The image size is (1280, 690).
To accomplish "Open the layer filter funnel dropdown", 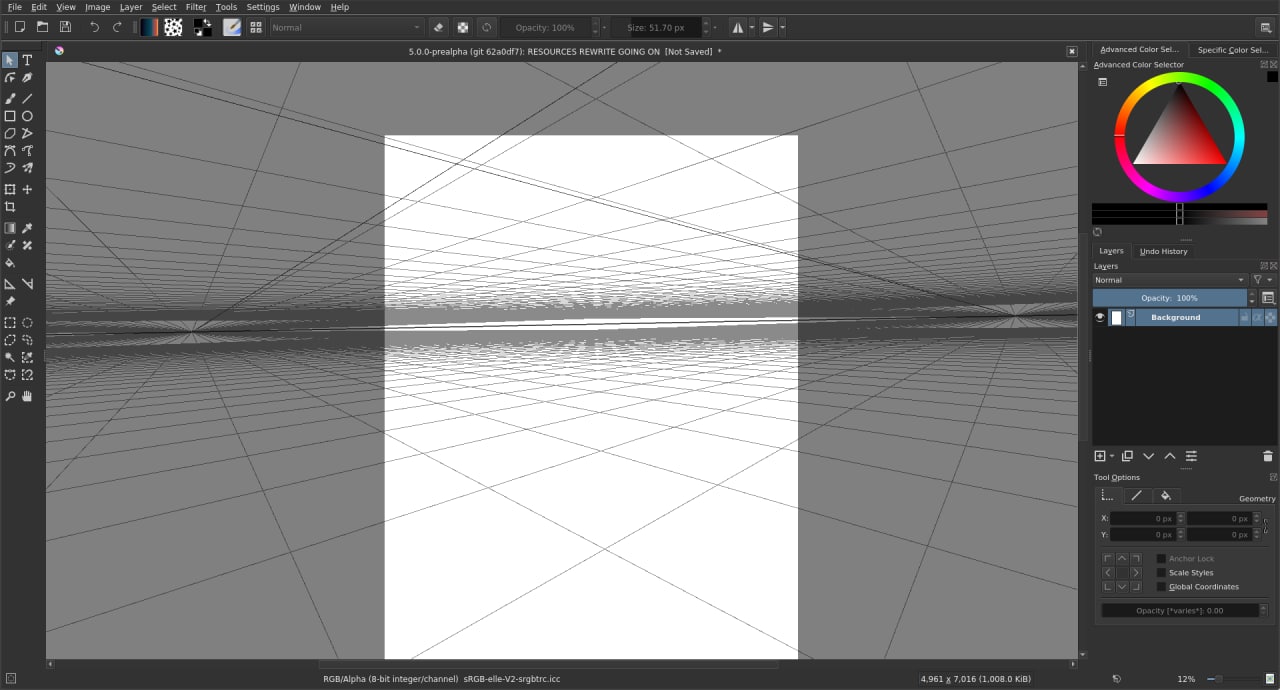I will pyautogui.click(x=1263, y=280).
